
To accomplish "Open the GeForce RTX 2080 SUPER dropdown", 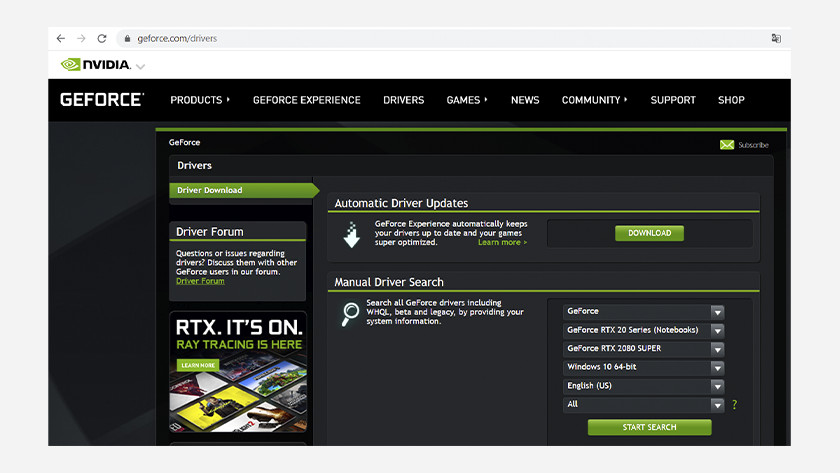I will (x=643, y=349).
